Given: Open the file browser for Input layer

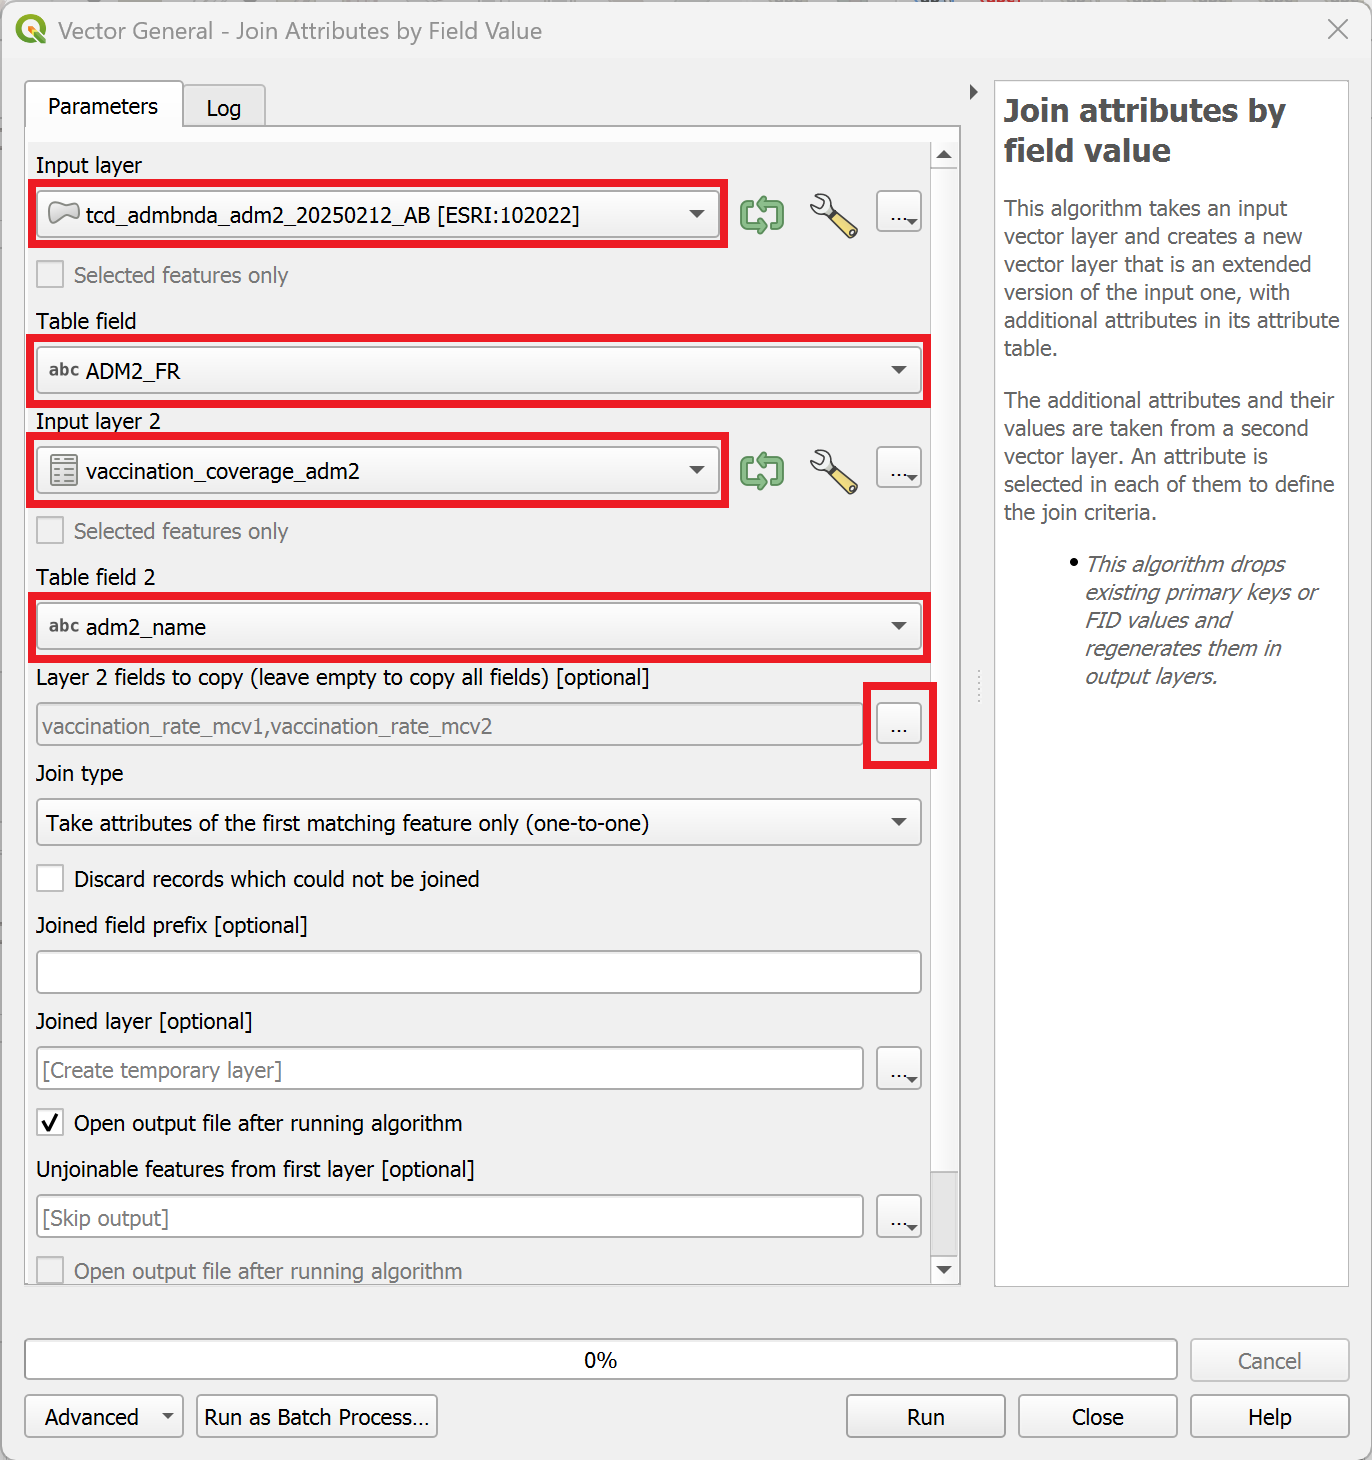Looking at the screenshot, I should [897, 212].
